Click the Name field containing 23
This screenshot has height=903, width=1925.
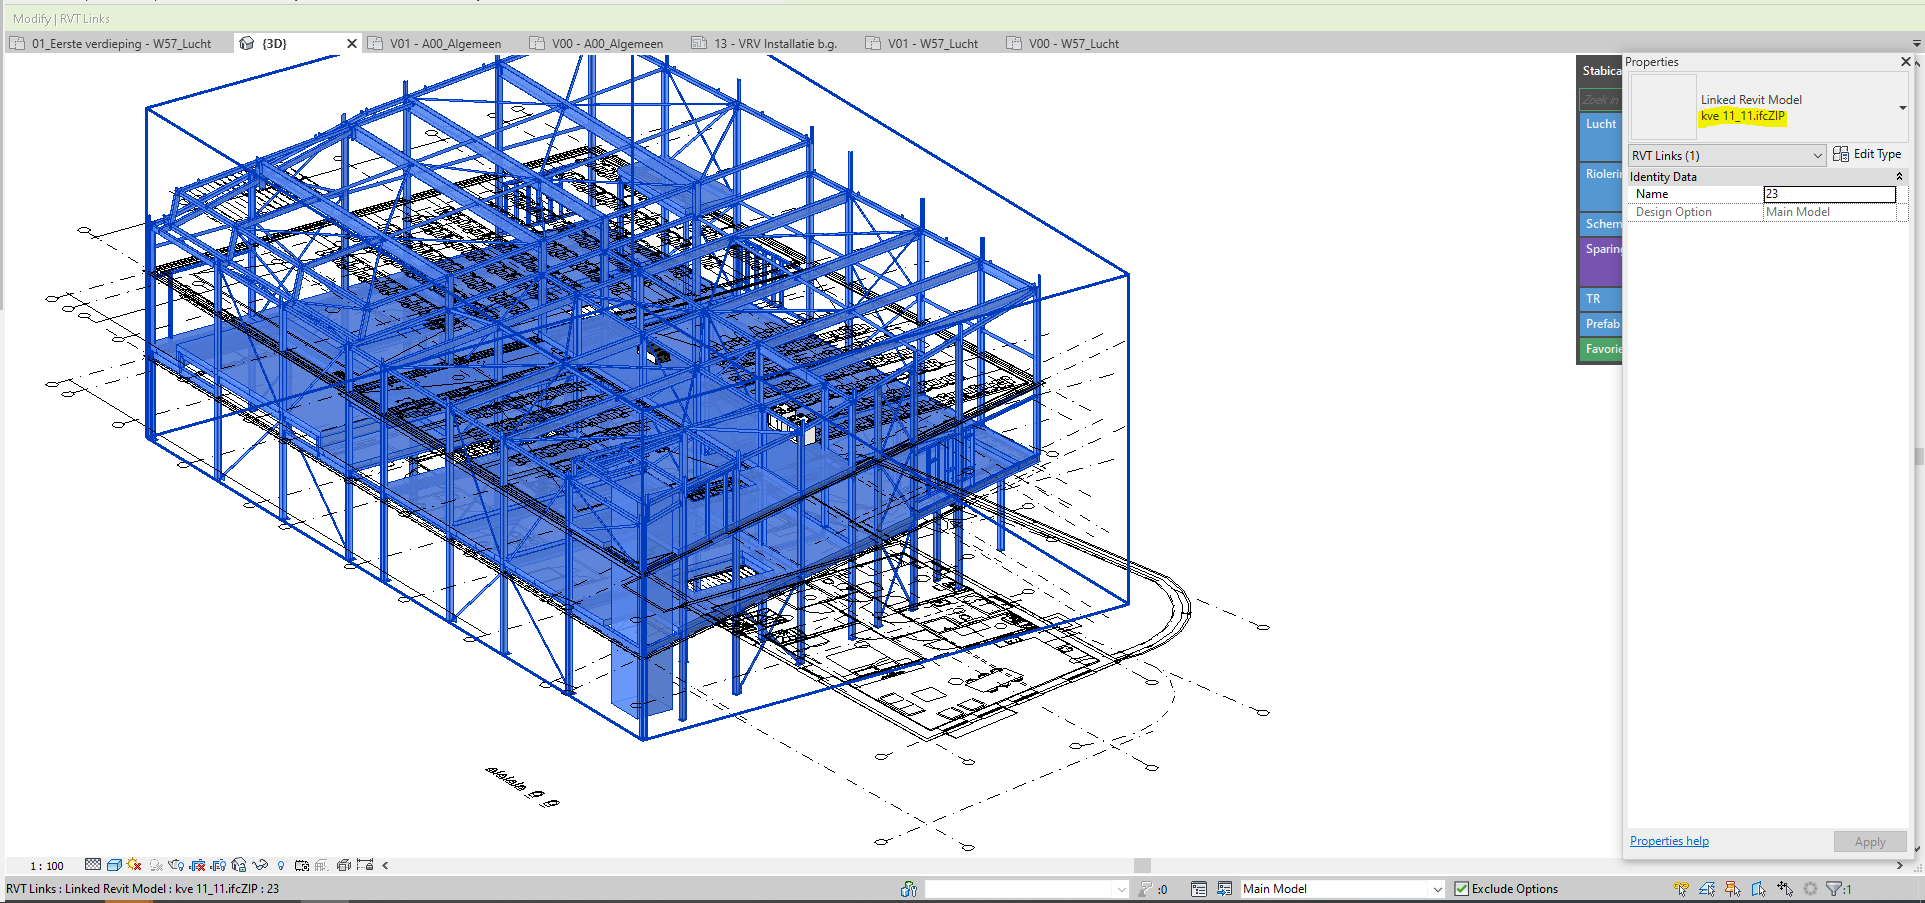tap(1828, 194)
